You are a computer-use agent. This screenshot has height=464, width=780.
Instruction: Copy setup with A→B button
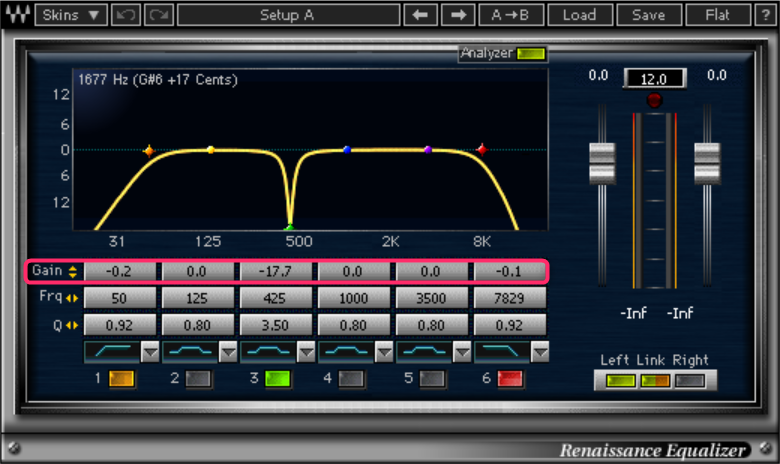510,15
